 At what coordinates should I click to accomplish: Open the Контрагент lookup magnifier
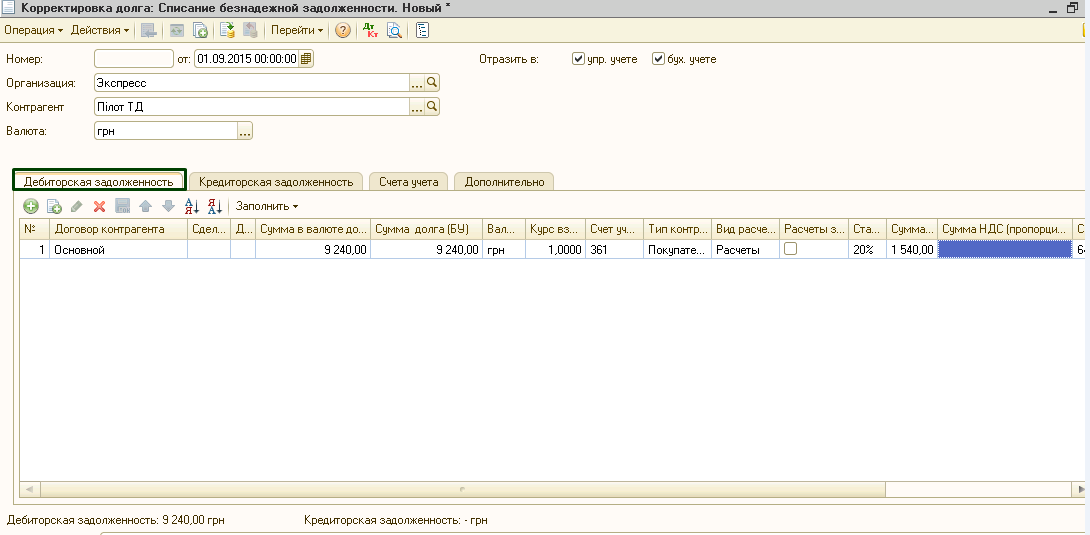tap(432, 107)
